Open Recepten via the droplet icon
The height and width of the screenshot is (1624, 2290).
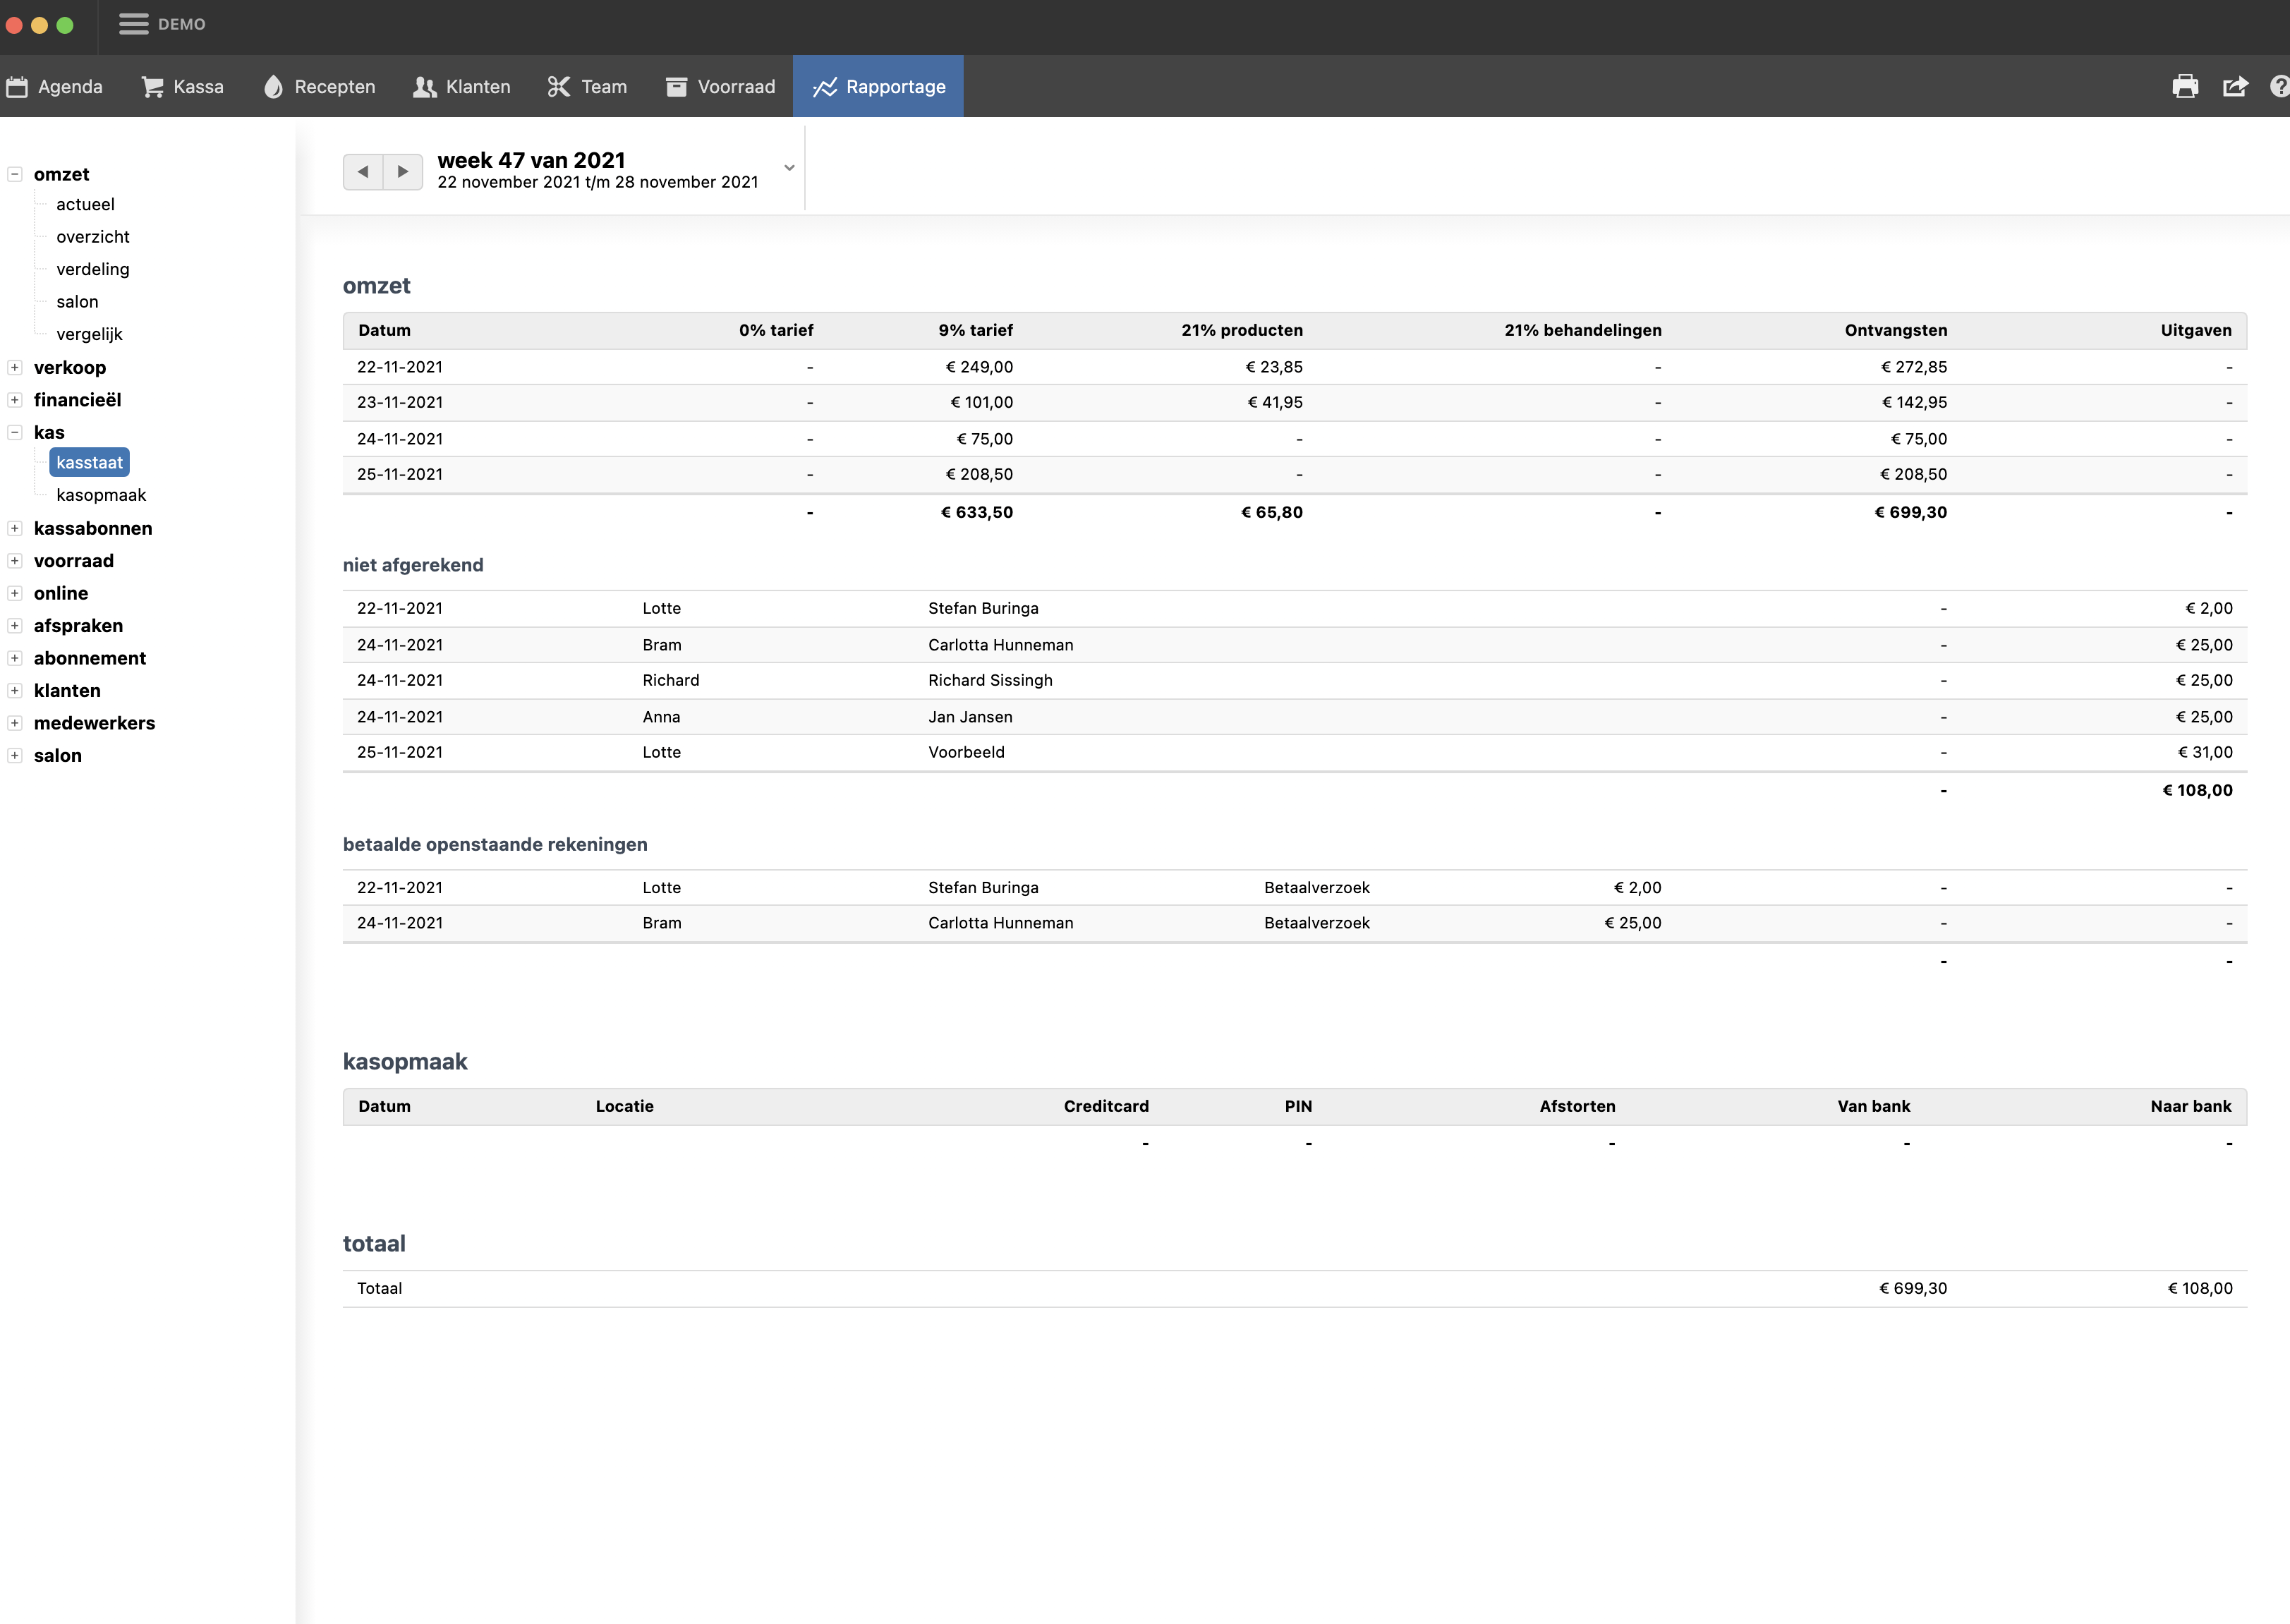click(x=273, y=87)
